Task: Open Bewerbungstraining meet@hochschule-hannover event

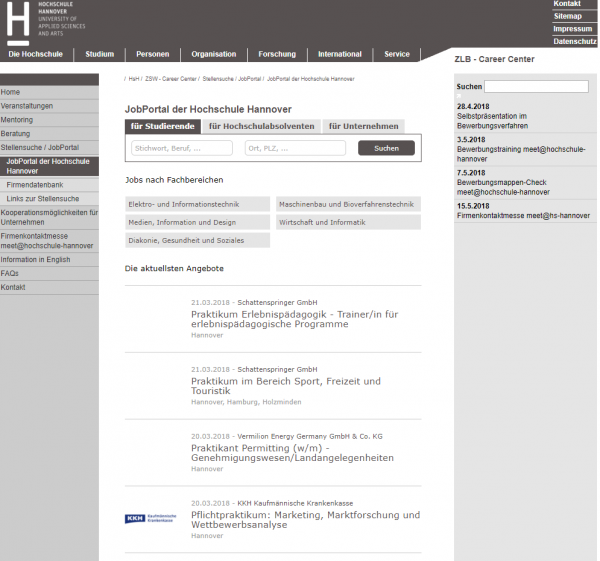Action: point(521,154)
